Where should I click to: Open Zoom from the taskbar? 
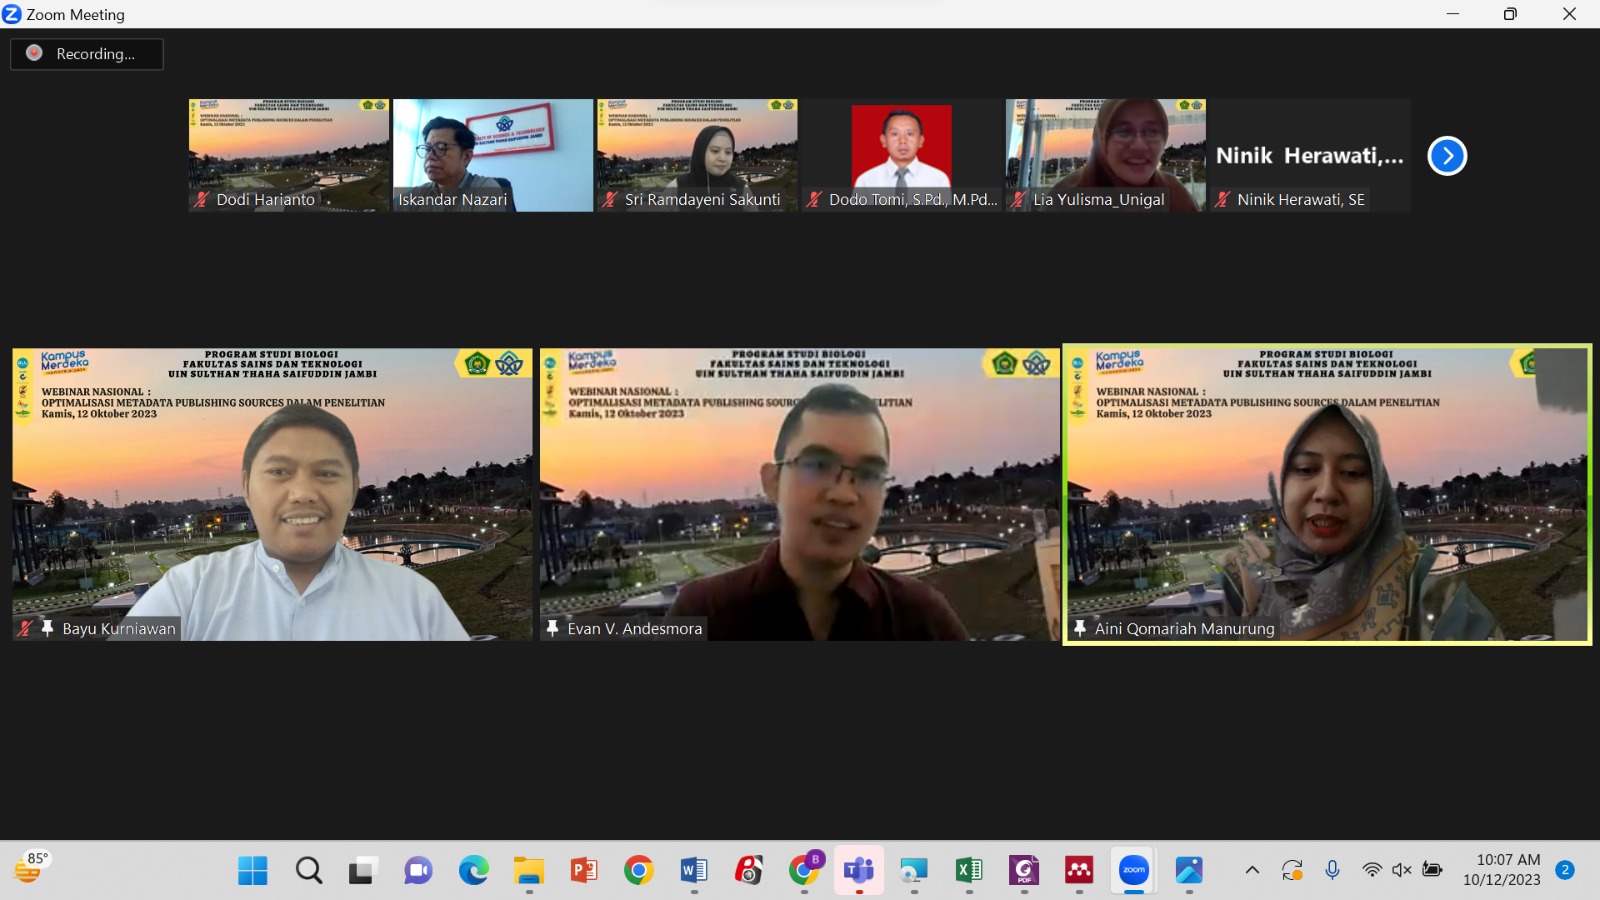pos(1134,871)
